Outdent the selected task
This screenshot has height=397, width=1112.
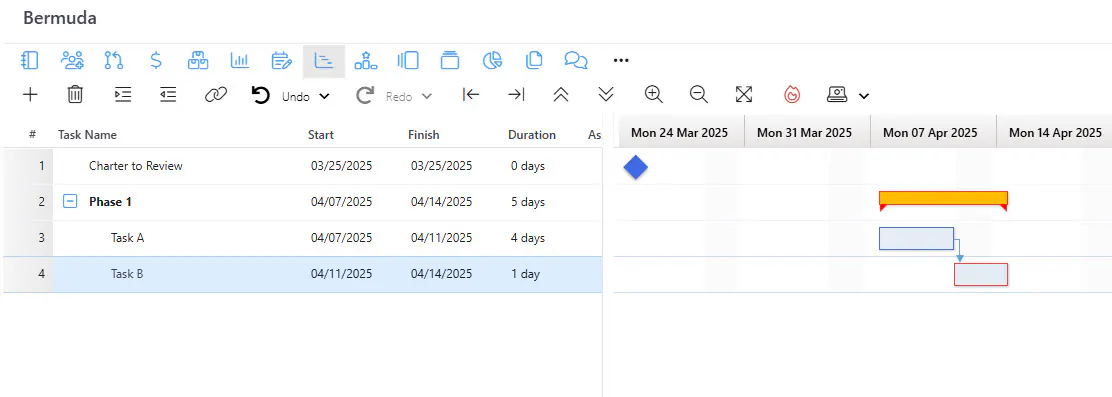(168, 95)
